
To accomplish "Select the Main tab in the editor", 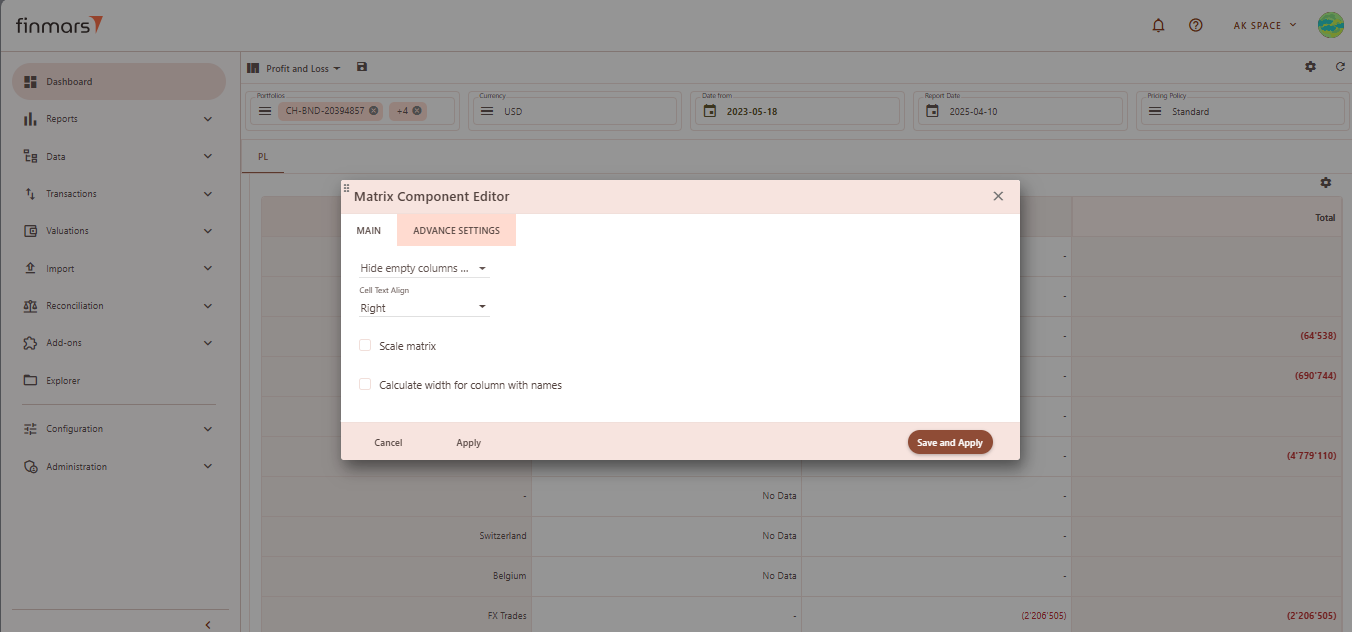I will (x=368, y=231).
